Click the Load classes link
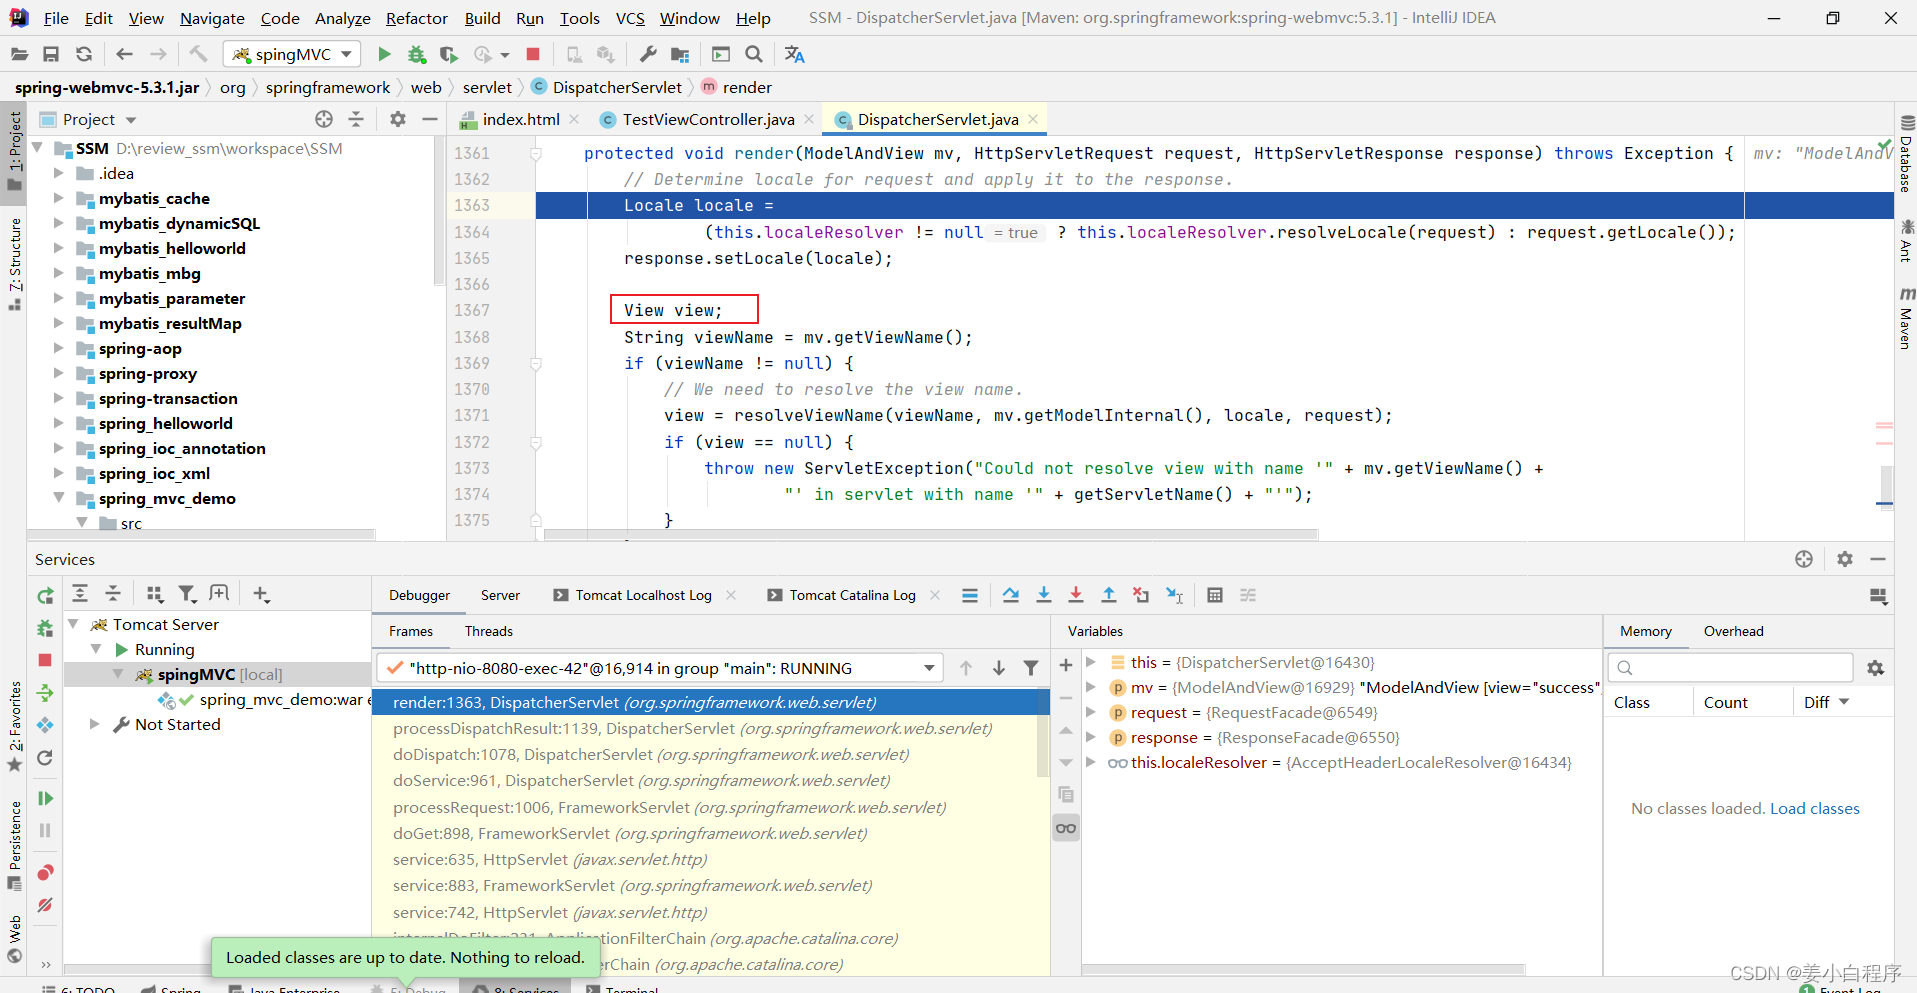The image size is (1917, 993). 1814,808
